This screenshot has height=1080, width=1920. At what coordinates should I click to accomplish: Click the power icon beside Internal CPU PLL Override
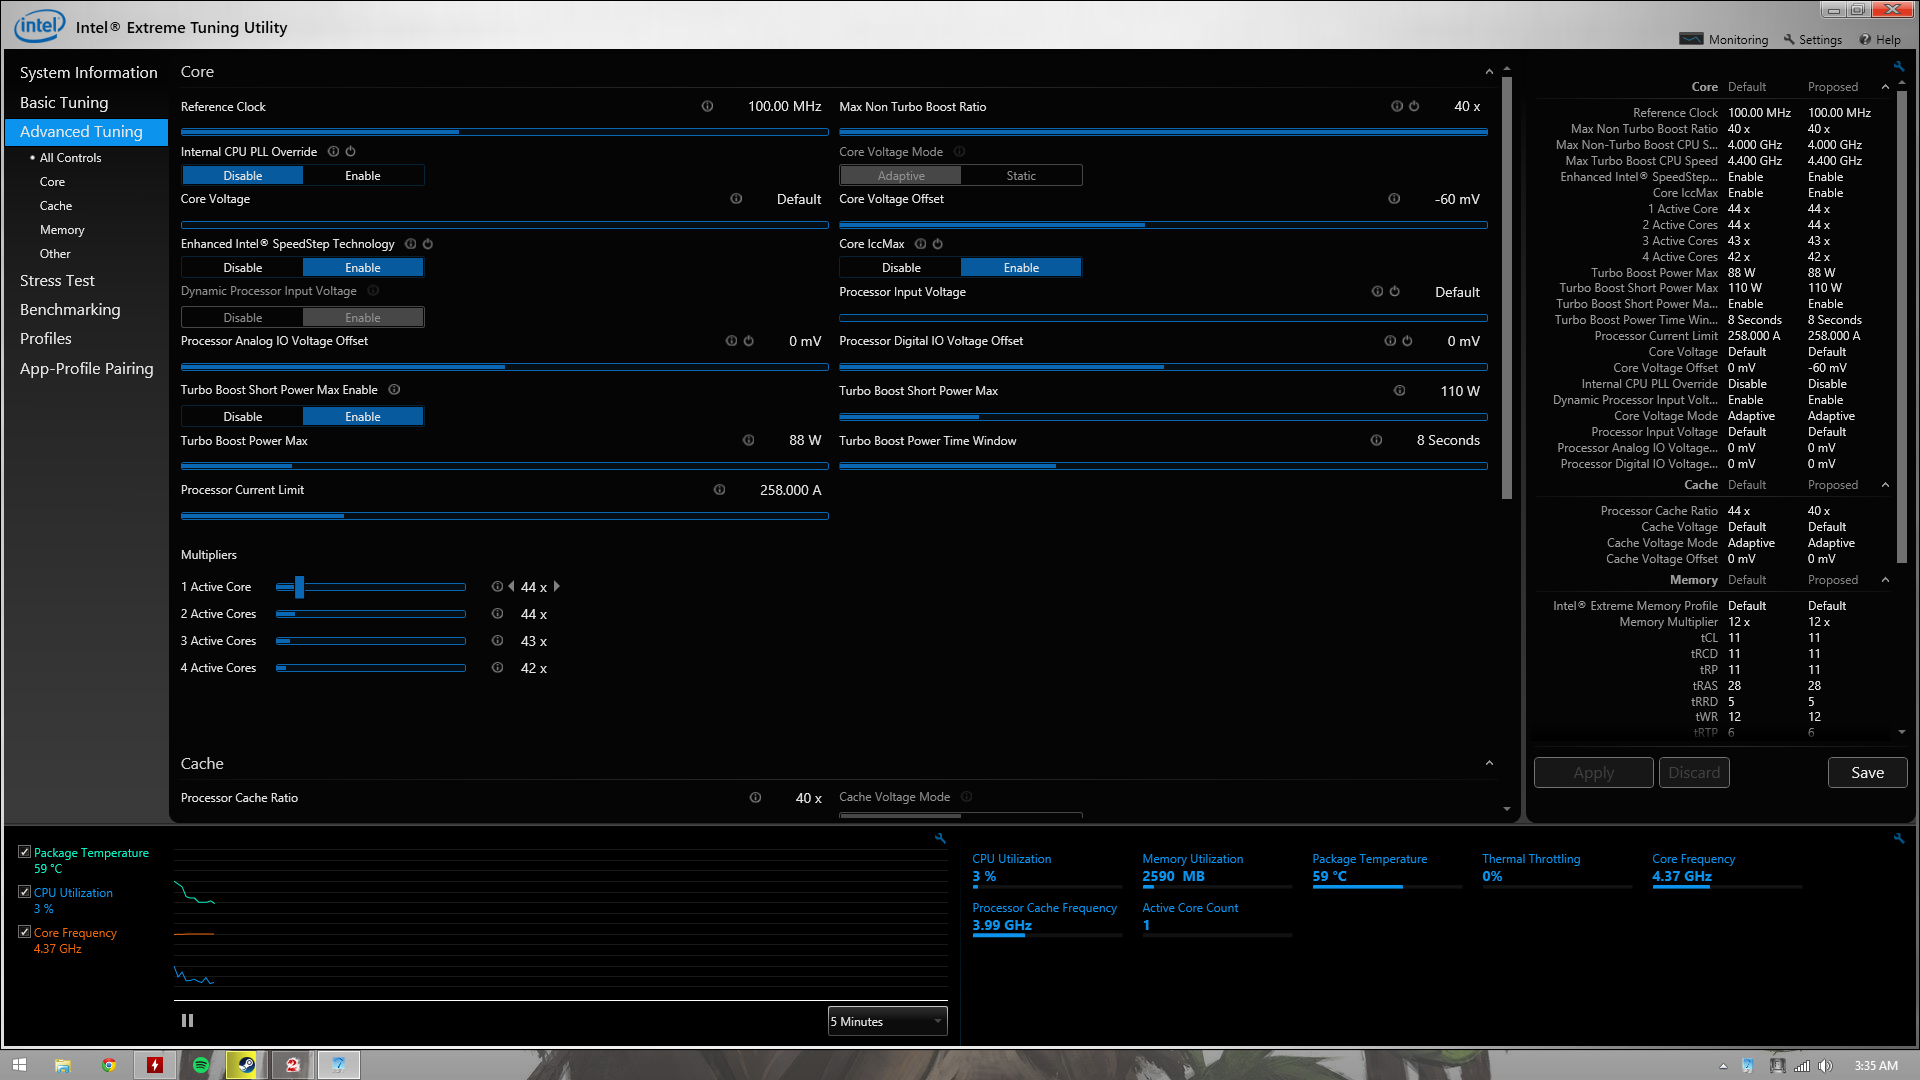(x=351, y=152)
